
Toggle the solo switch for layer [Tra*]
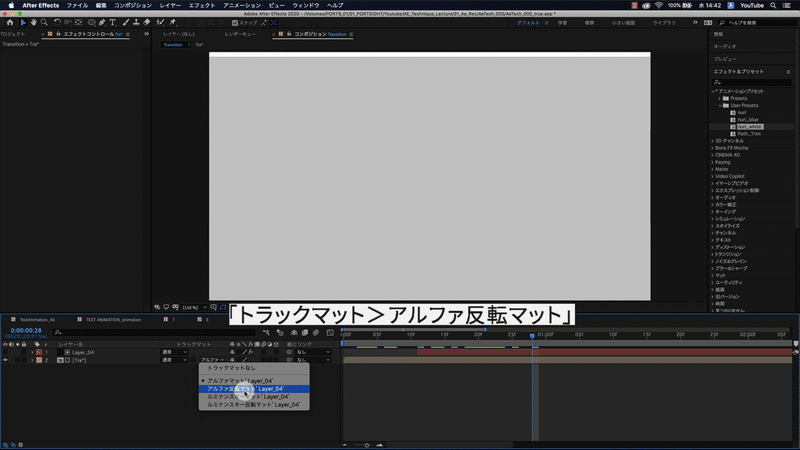tap(17, 360)
